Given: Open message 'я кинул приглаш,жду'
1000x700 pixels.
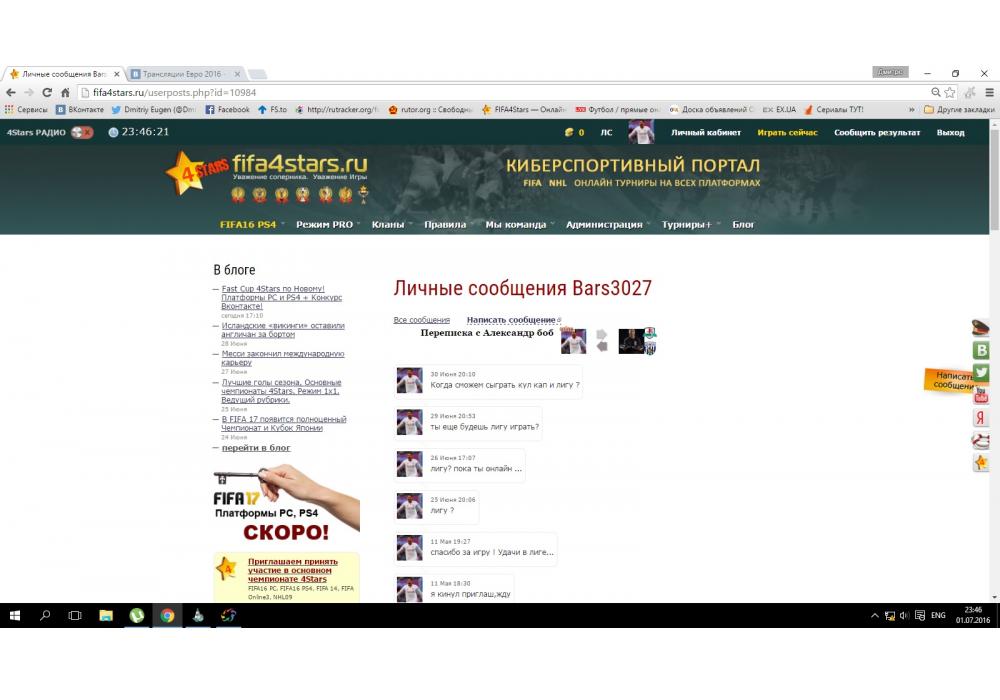Looking at the screenshot, I should point(470,594).
